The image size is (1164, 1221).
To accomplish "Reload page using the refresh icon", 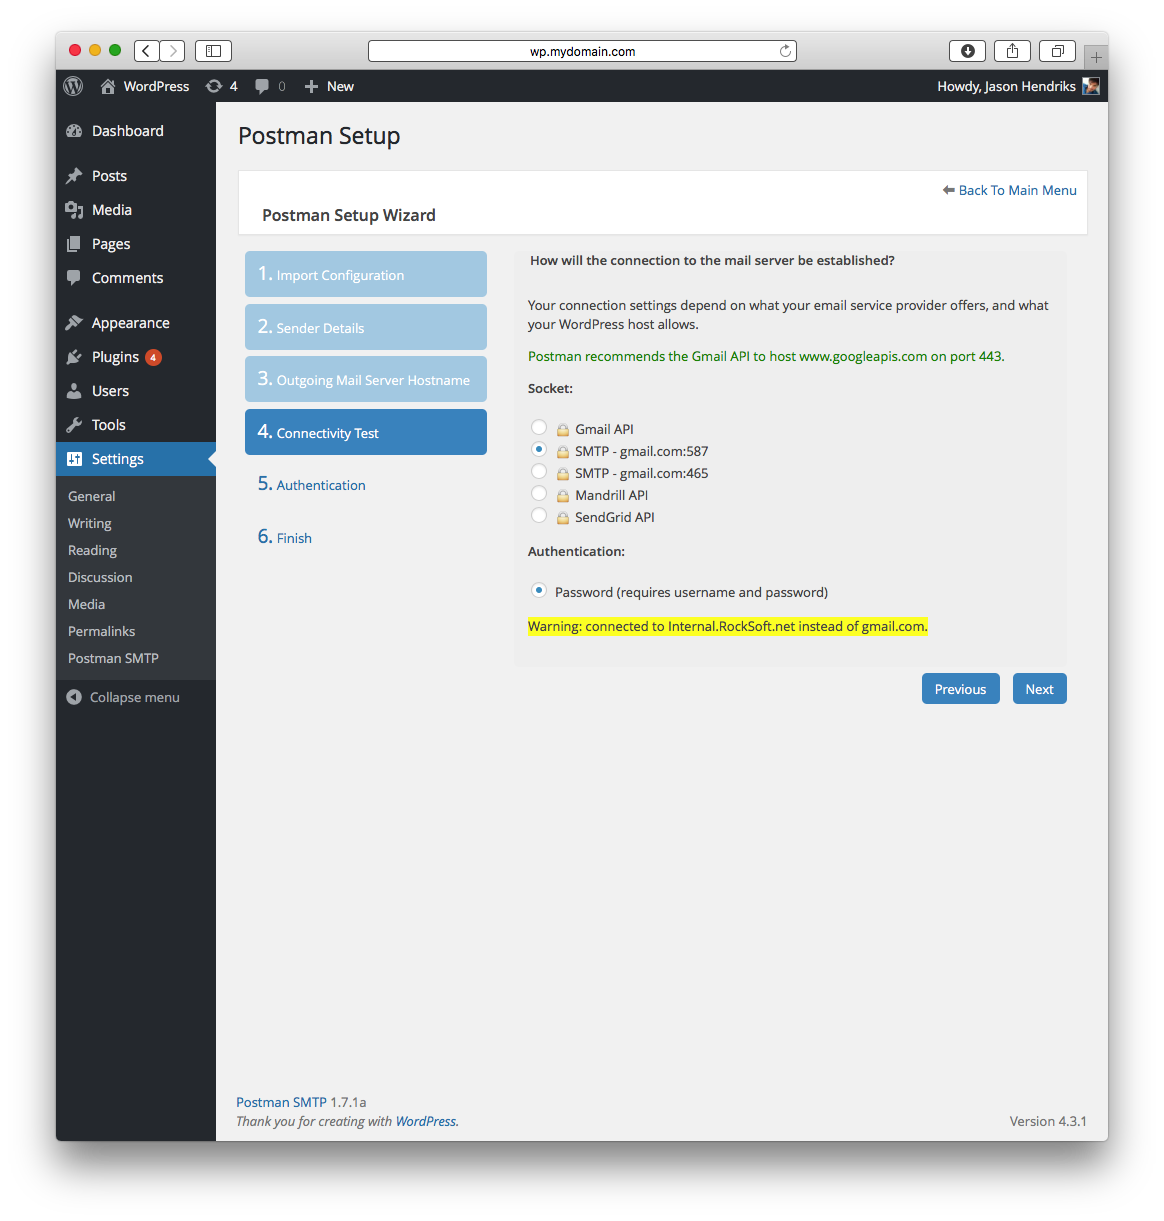I will click(x=785, y=51).
